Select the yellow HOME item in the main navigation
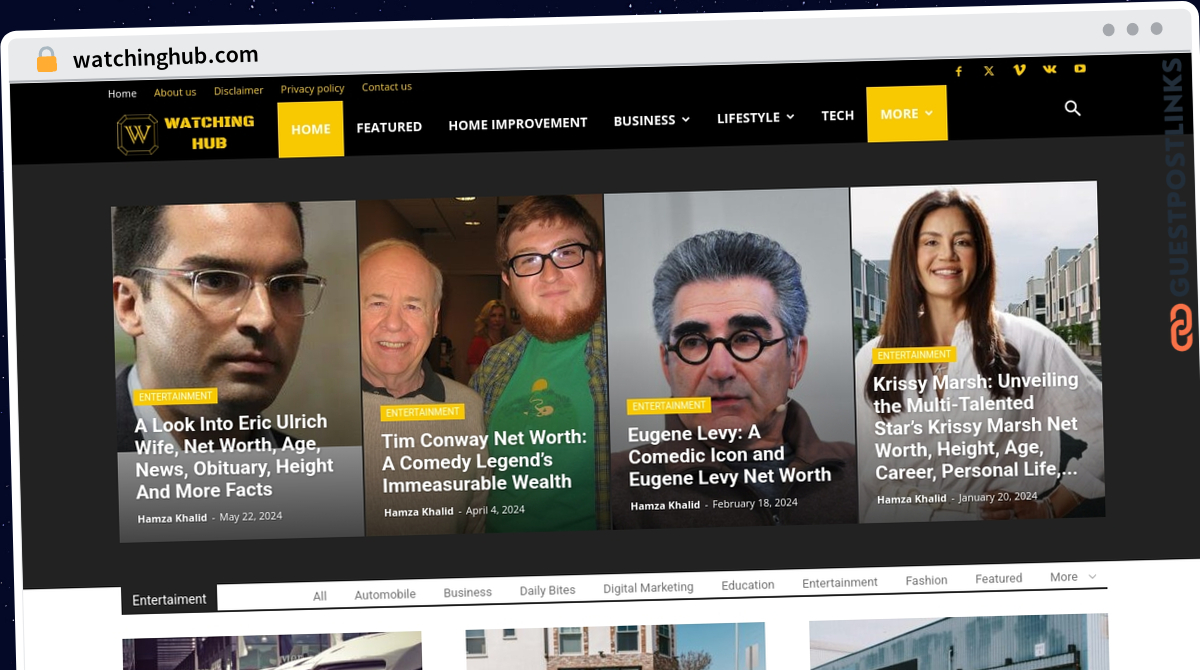This screenshot has height=670, width=1200. tap(311, 129)
